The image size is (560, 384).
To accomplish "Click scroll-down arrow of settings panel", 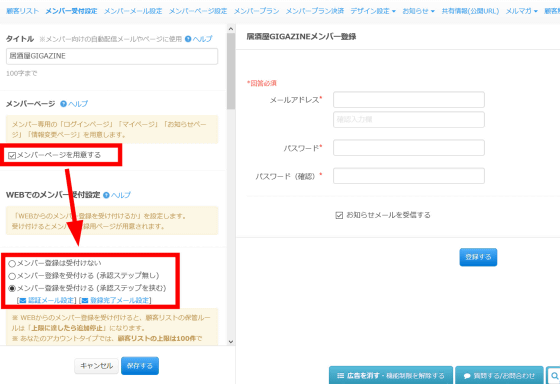I will [231, 341].
